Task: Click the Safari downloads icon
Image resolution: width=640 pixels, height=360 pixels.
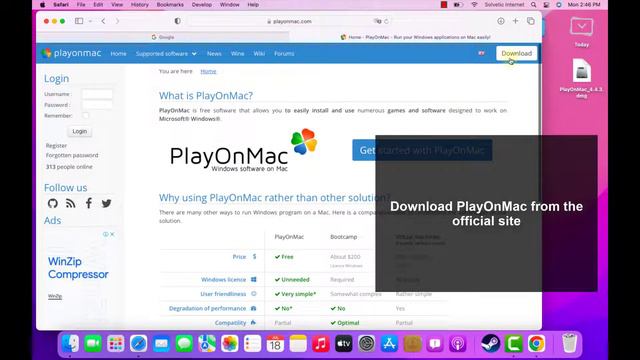Action: (x=501, y=21)
